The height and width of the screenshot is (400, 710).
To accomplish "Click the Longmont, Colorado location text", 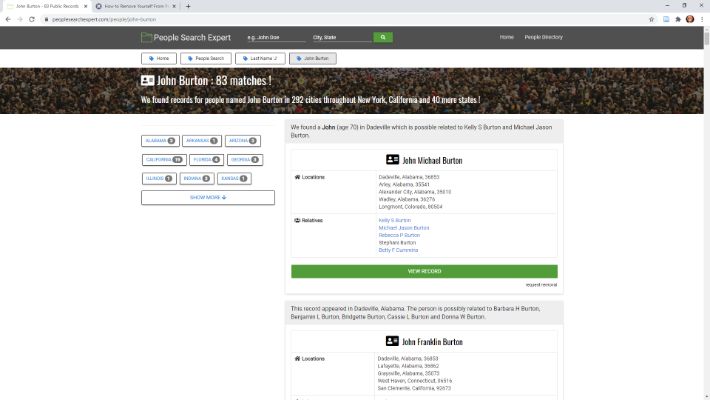I will point(410,207).
